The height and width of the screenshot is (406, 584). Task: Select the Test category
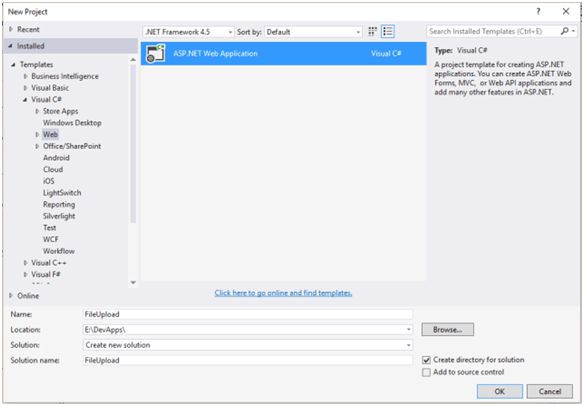(50, 228)
